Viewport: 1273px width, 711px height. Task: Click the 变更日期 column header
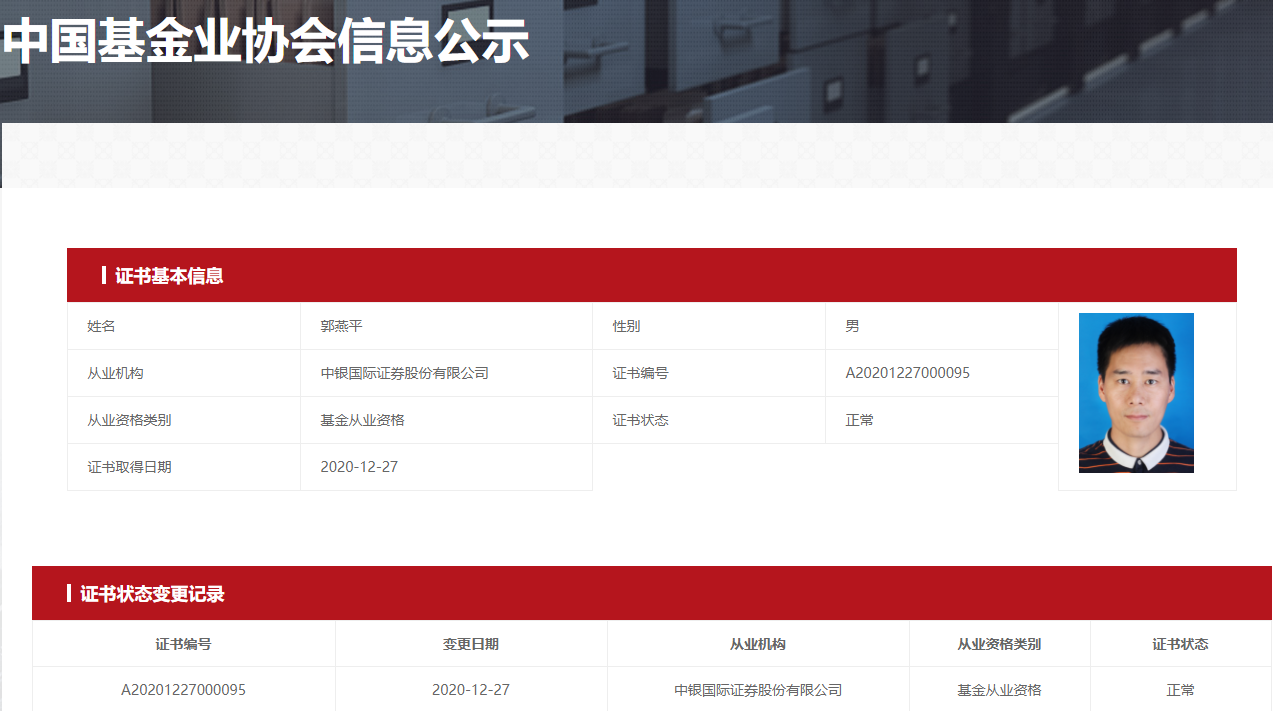(471, 644)
